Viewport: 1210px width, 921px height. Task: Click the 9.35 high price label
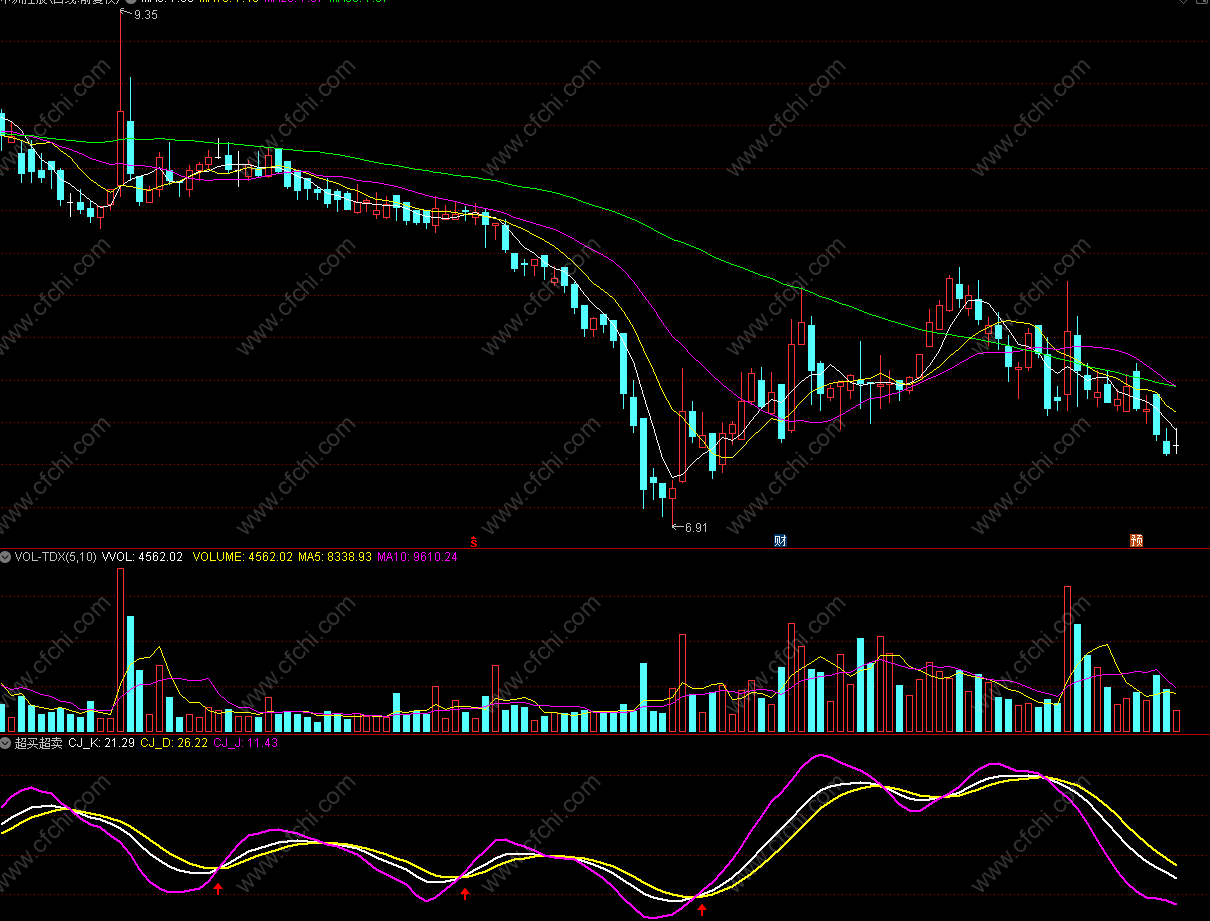tap(146, 15)
